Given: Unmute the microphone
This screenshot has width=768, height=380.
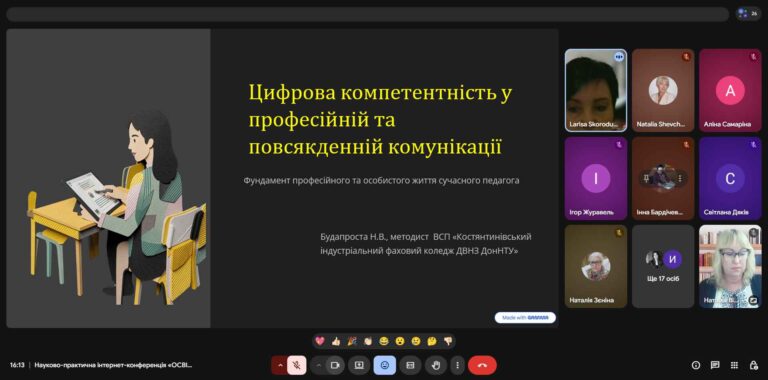Looking at the screenshot, I should tap(297, 365).
